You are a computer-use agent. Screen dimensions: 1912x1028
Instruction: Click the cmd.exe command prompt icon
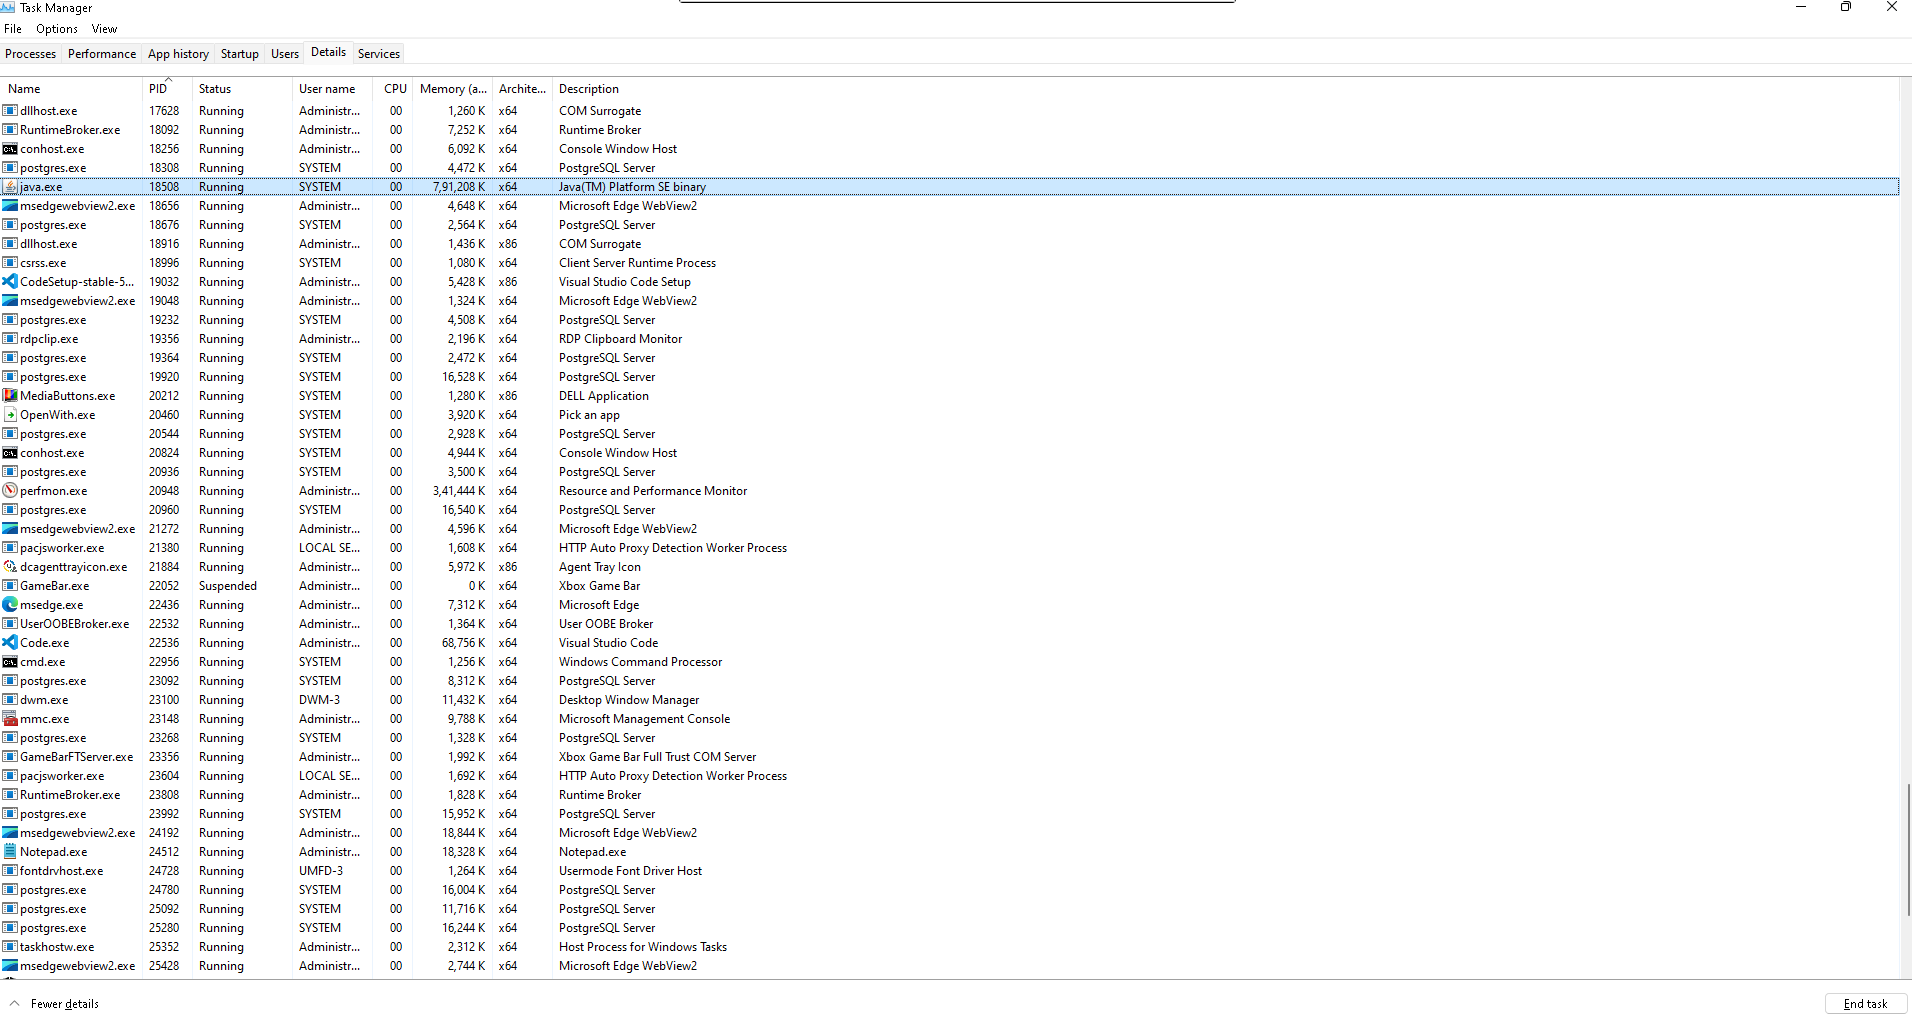click(10, 662)
